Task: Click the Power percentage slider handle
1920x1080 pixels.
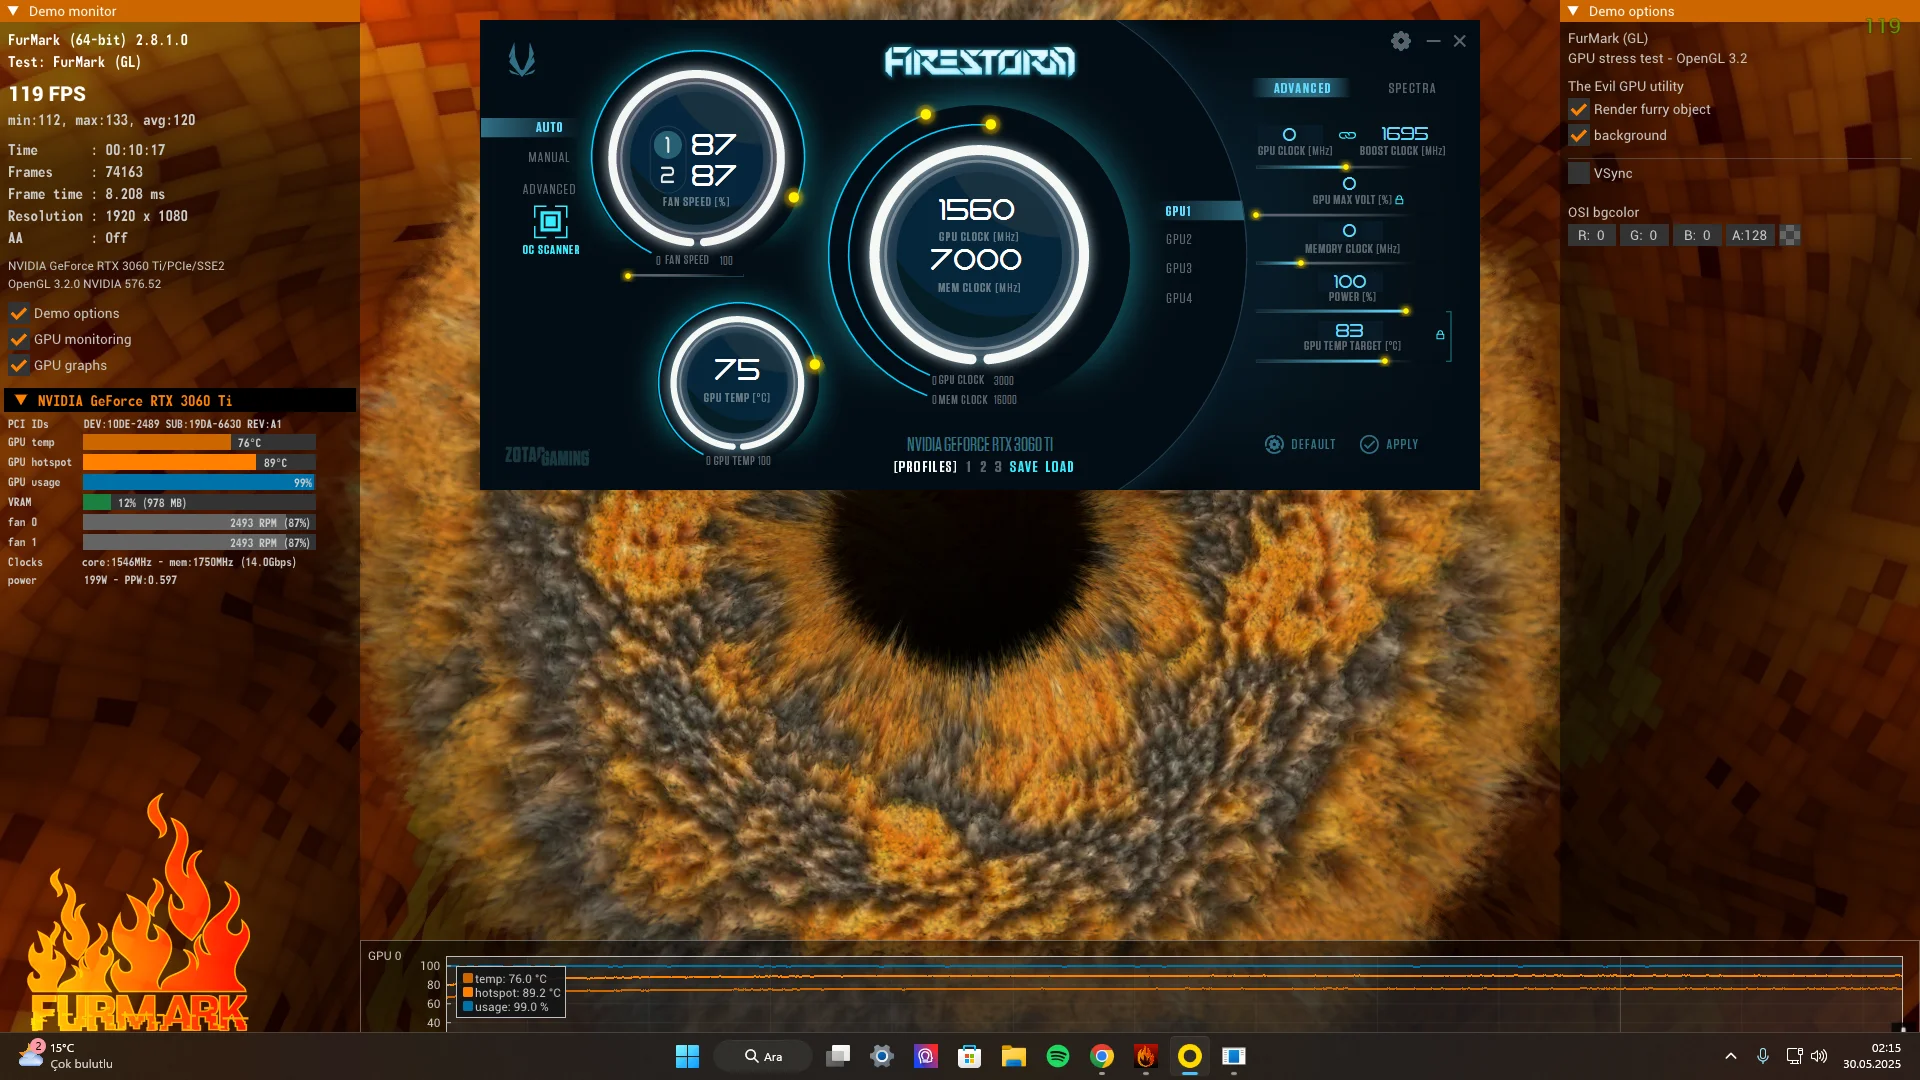Action: (1405, 311)
